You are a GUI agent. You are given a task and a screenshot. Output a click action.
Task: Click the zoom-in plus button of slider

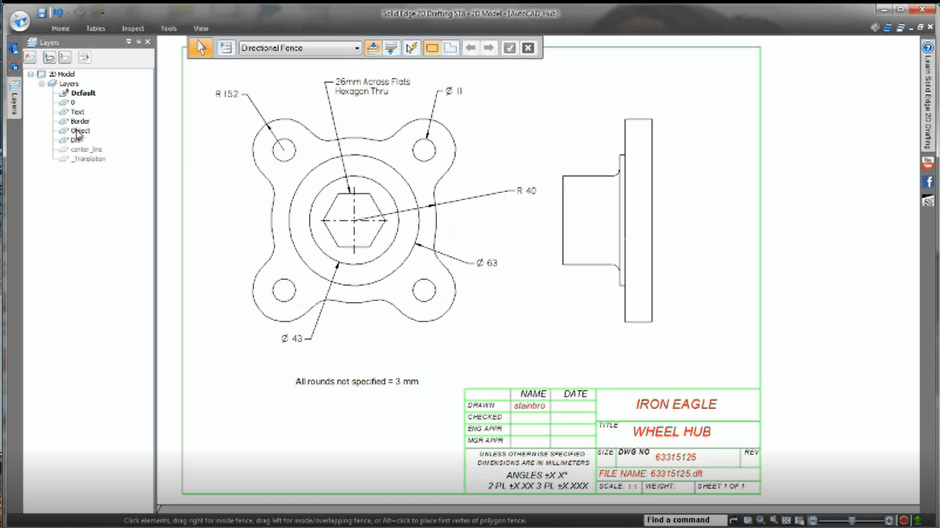889,520
